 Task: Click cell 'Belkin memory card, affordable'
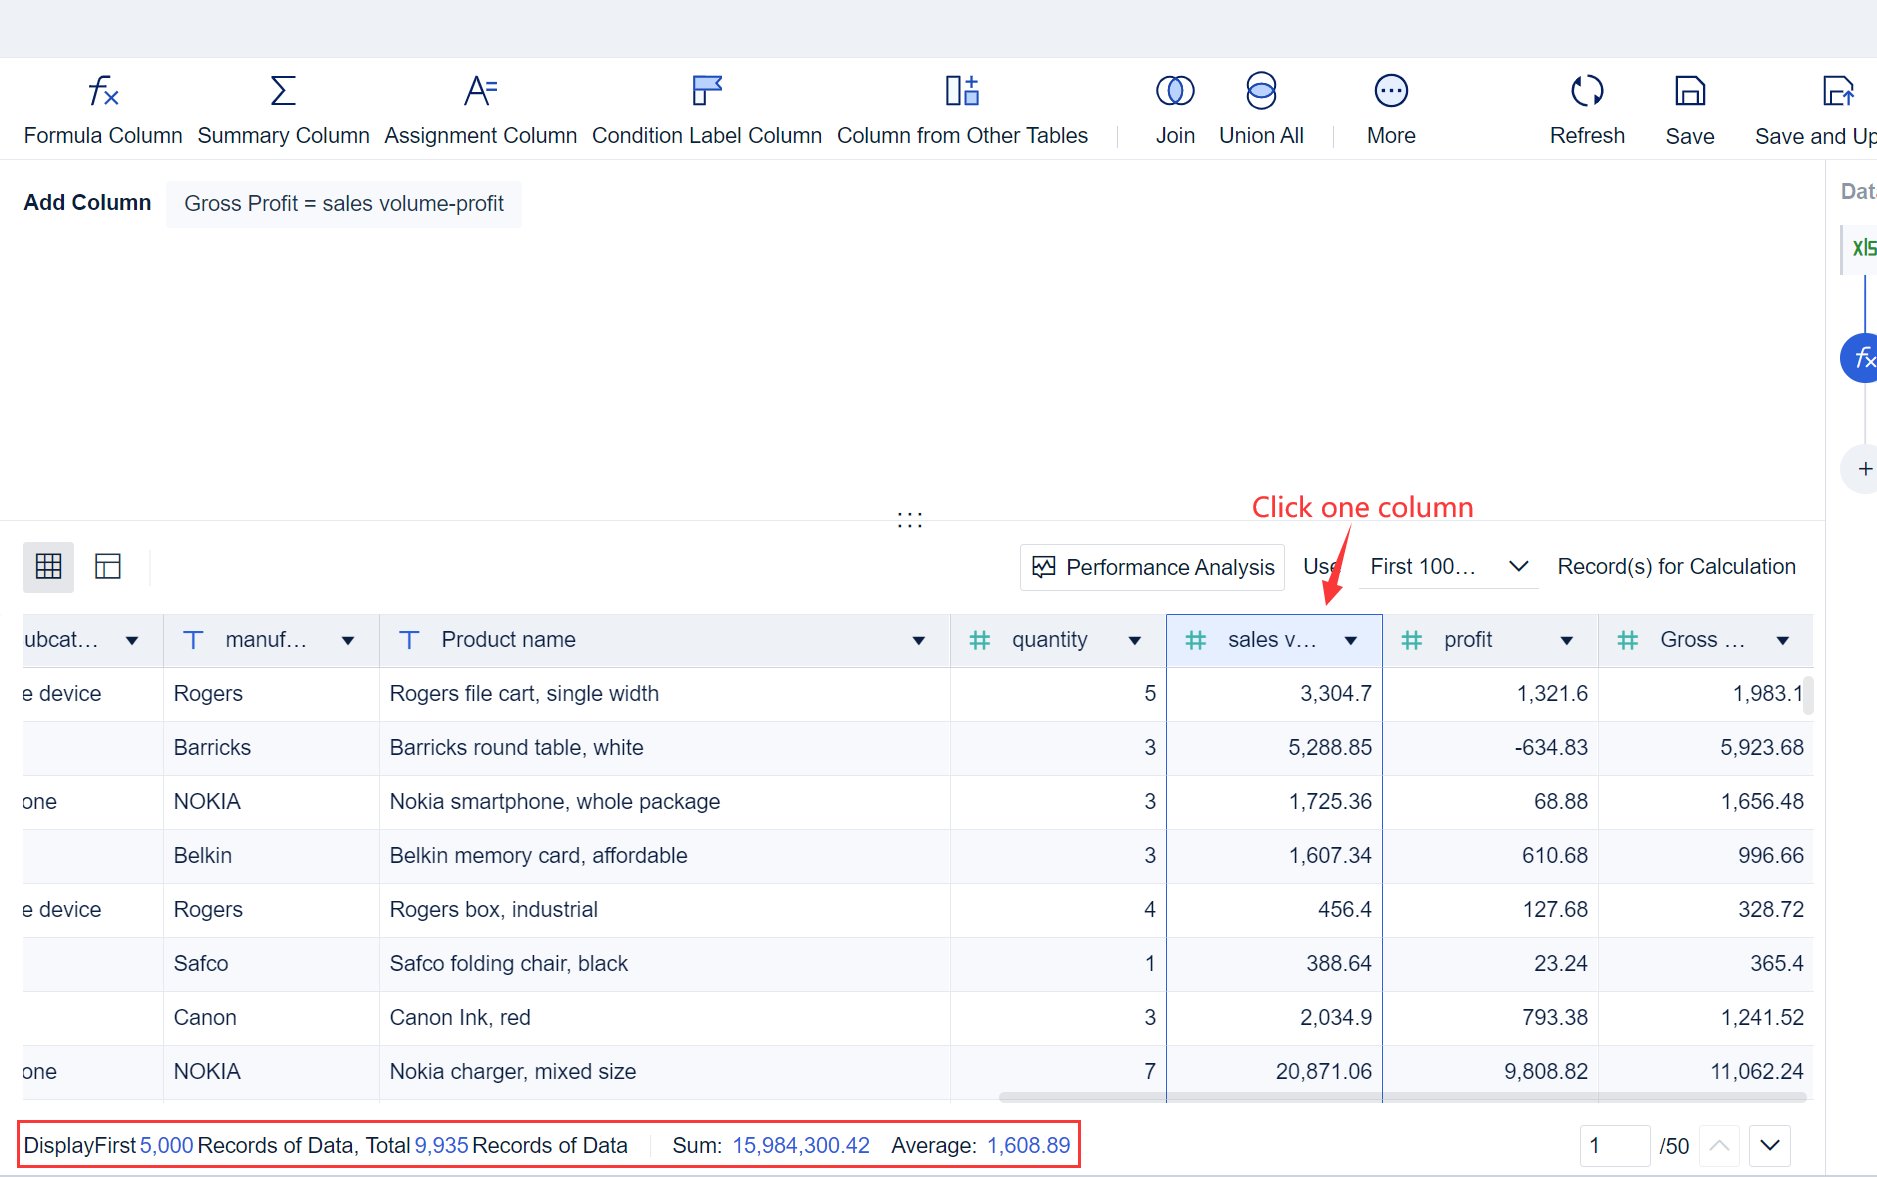coord(665,856)
